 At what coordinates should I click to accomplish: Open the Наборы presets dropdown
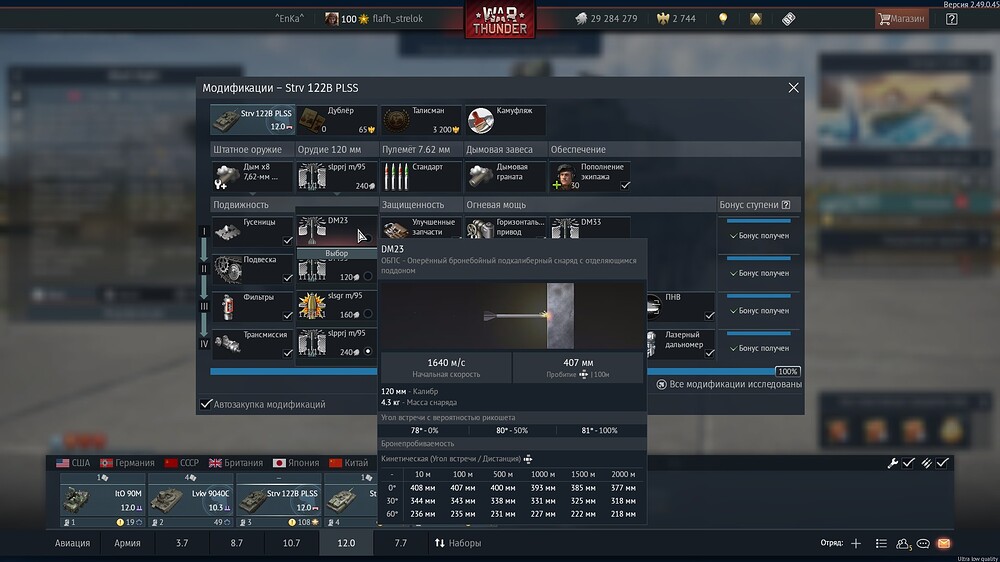[457, 543]
